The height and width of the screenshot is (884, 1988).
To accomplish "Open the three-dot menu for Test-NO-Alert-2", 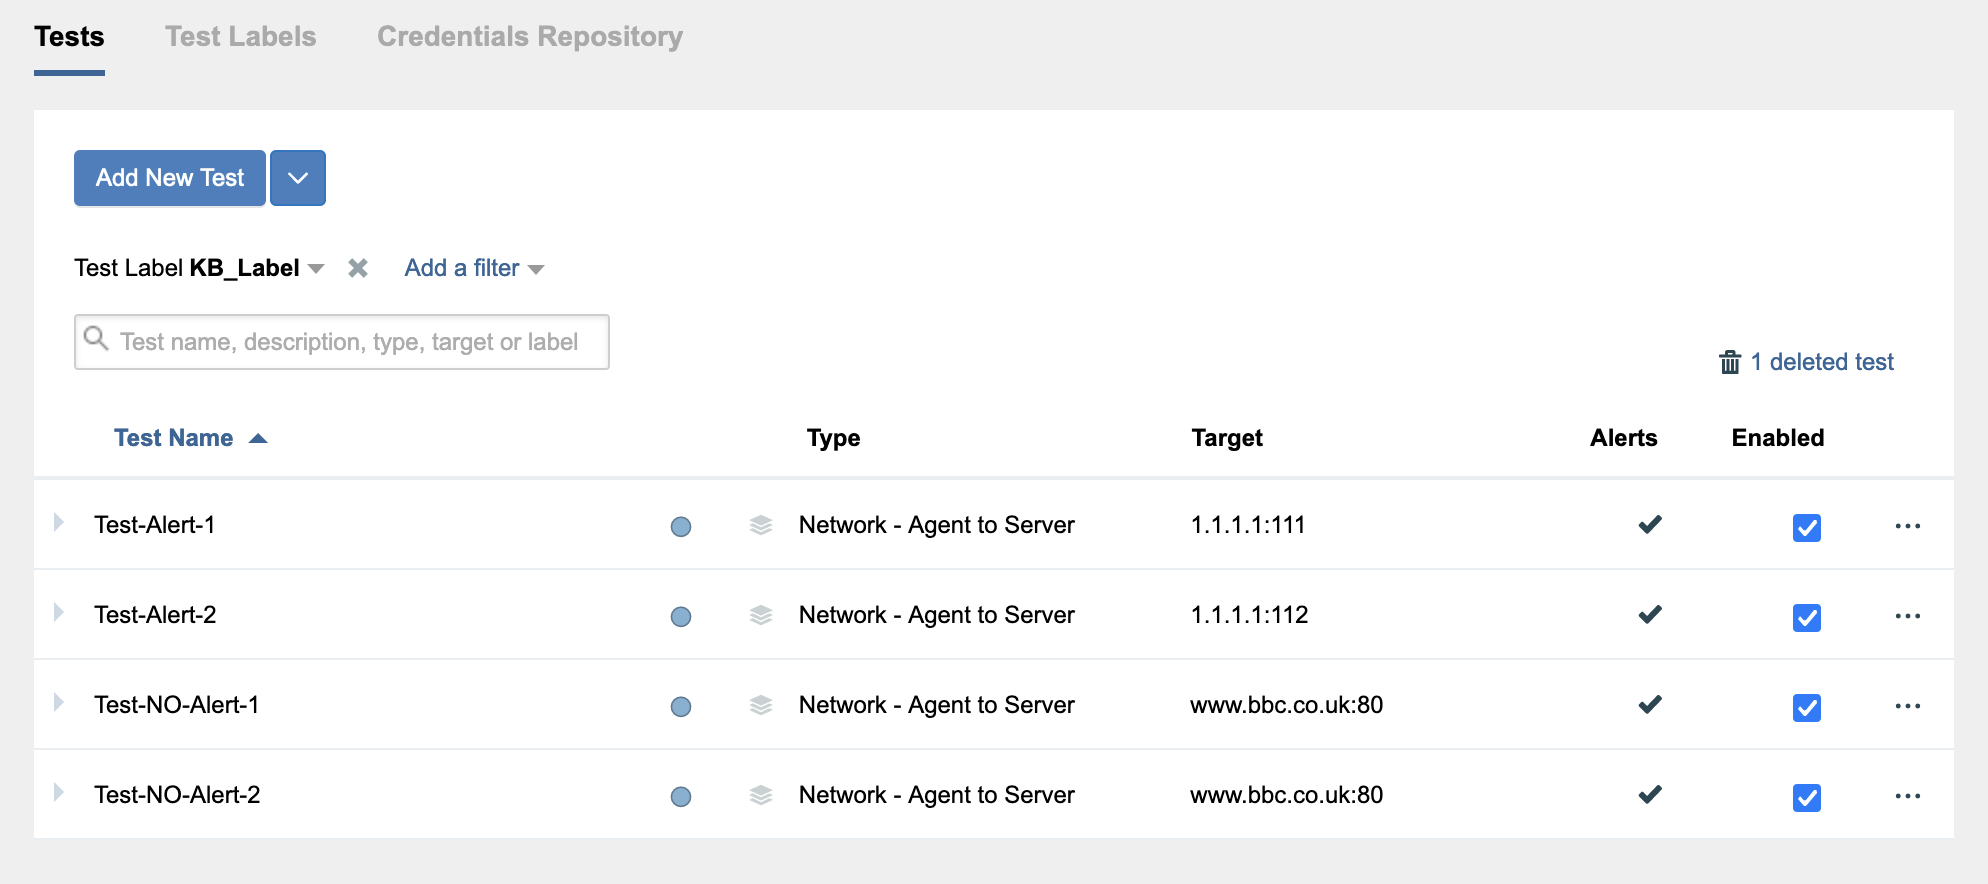I will tap(1908, 796).
